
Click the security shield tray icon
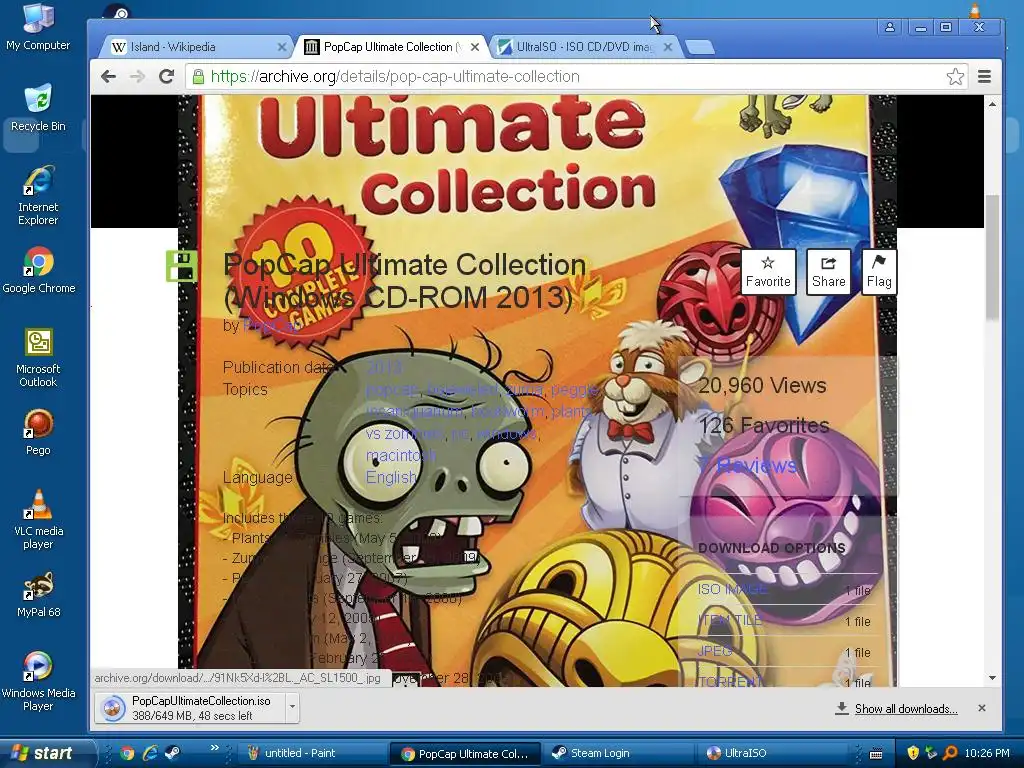(x=912, y=753)
